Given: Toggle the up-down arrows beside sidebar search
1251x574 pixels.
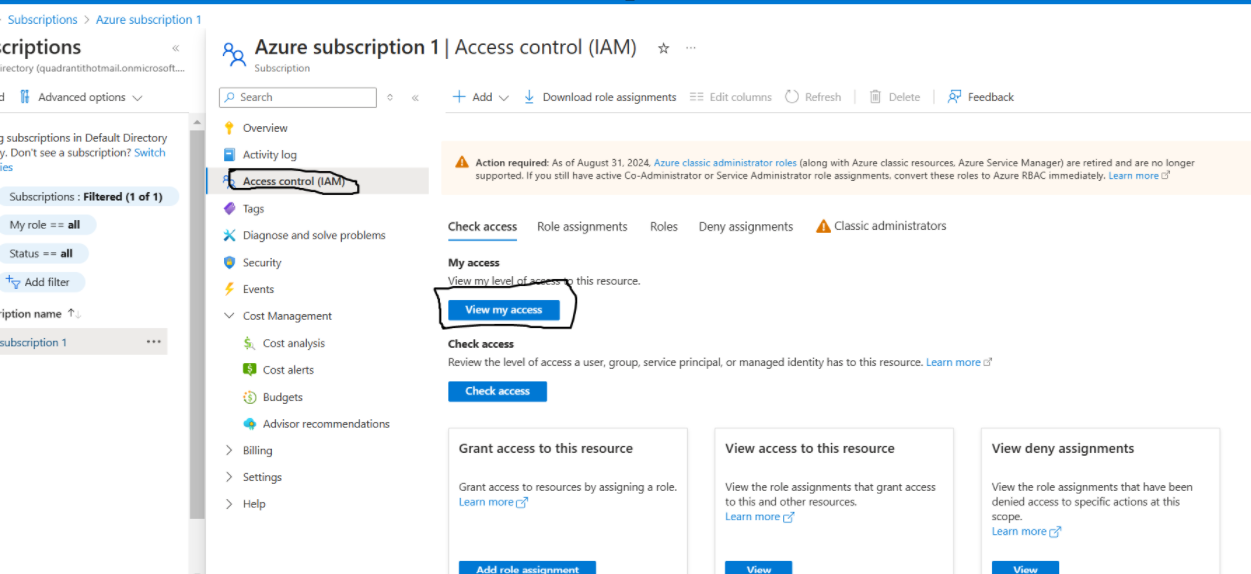Looking at the screenshot, I should coord(390,97).
